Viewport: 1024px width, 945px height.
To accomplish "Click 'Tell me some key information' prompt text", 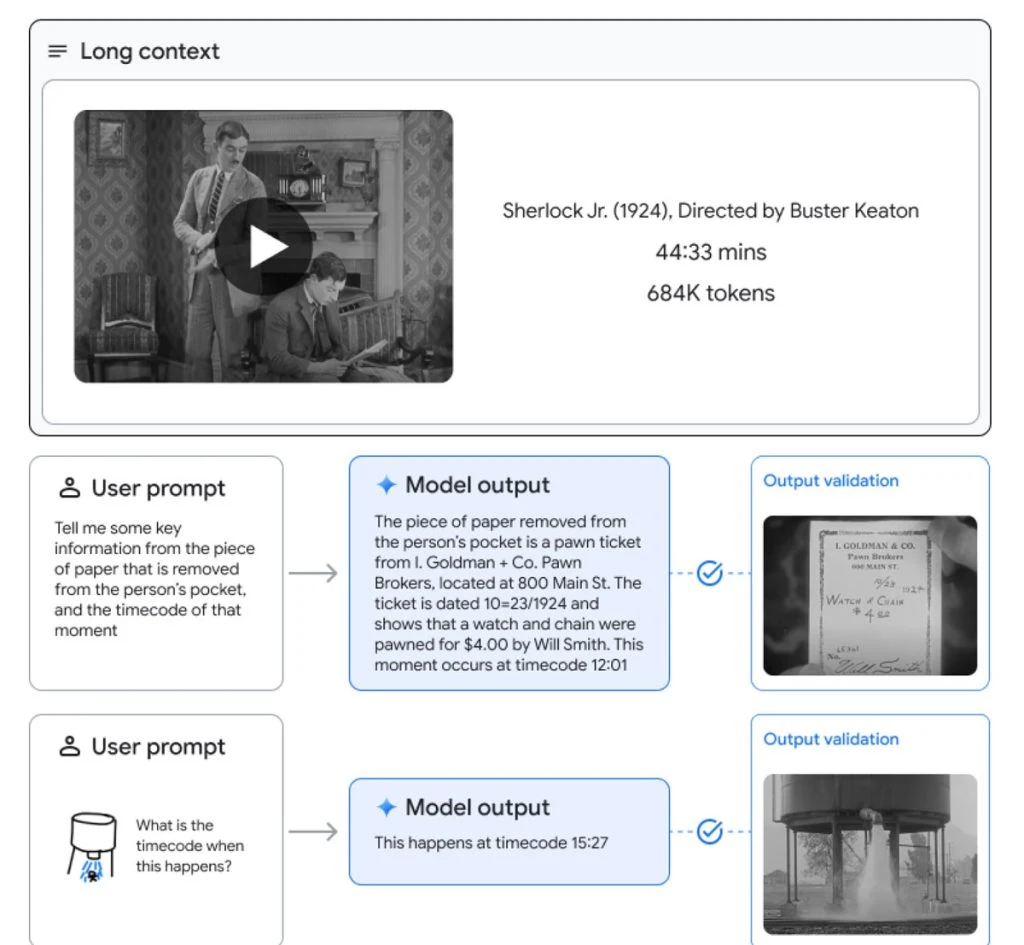I will (x=155, y=579).
